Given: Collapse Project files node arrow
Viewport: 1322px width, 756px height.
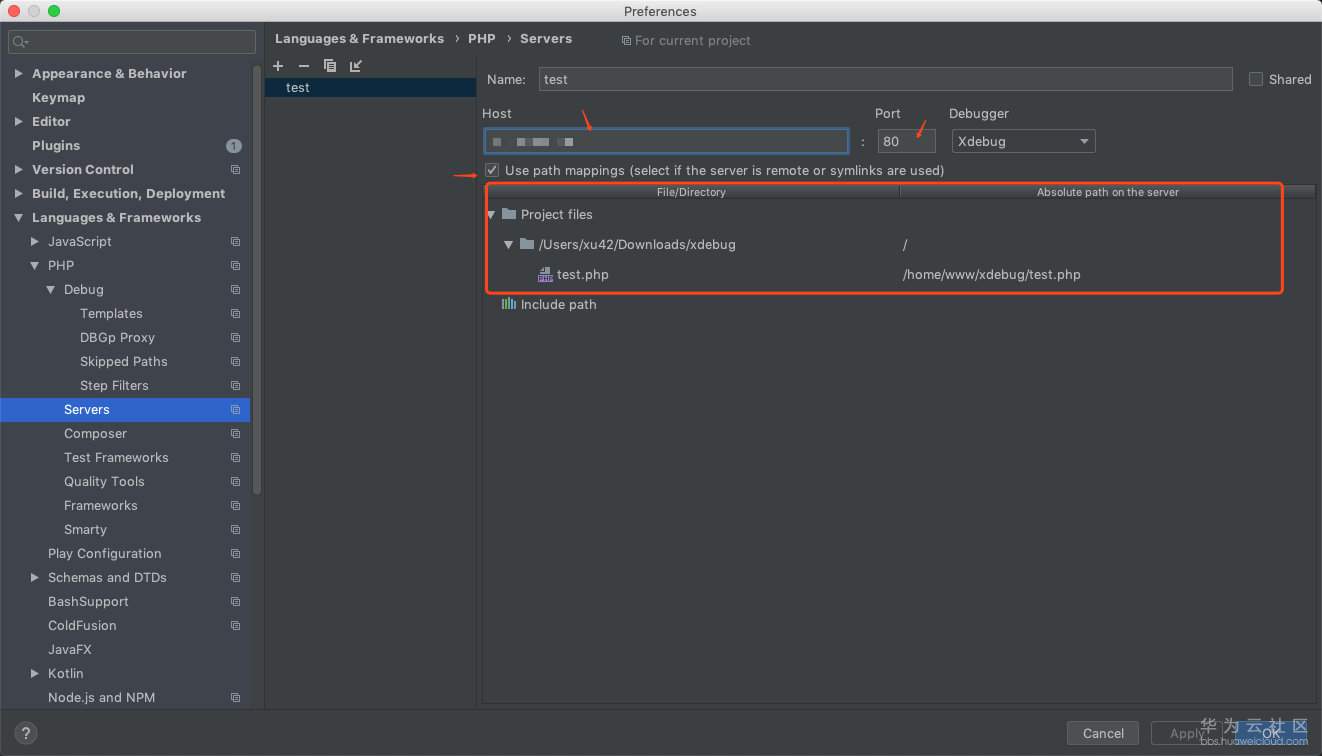Looking at the screenshot, I should point(491,215).
